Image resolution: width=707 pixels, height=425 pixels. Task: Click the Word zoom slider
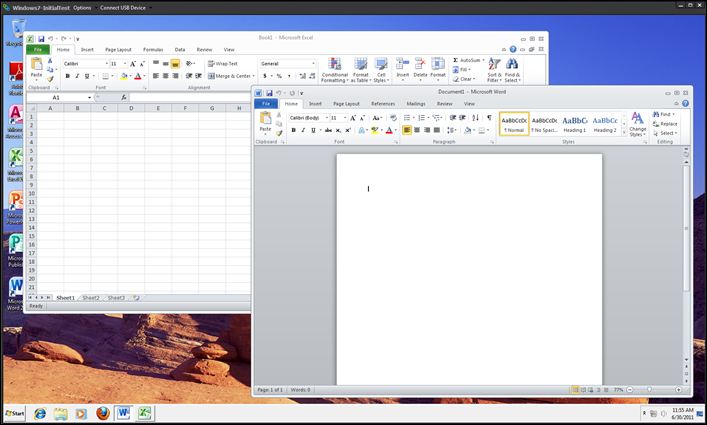tap(649, 389)
